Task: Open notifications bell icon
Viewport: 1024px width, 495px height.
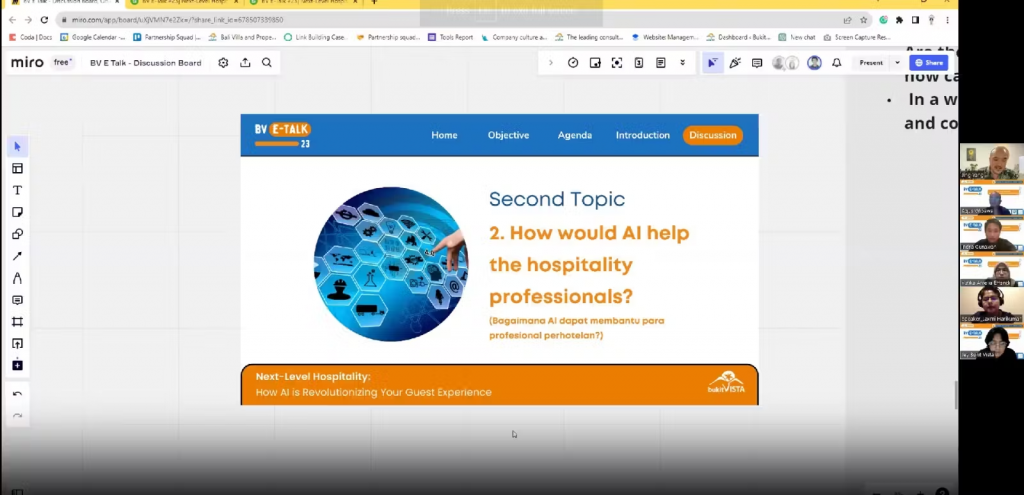Action: pyautogui.click(x=837, y=63)
